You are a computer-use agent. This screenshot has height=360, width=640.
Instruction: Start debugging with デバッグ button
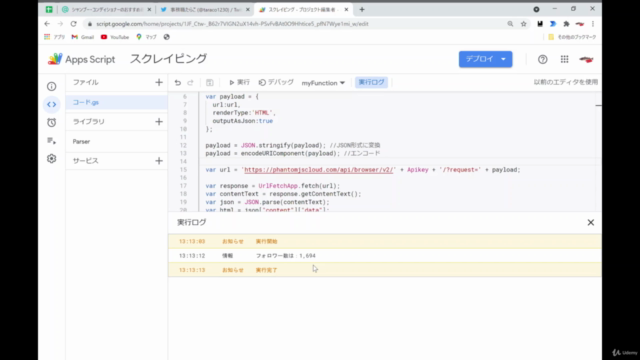pos(276,82)
